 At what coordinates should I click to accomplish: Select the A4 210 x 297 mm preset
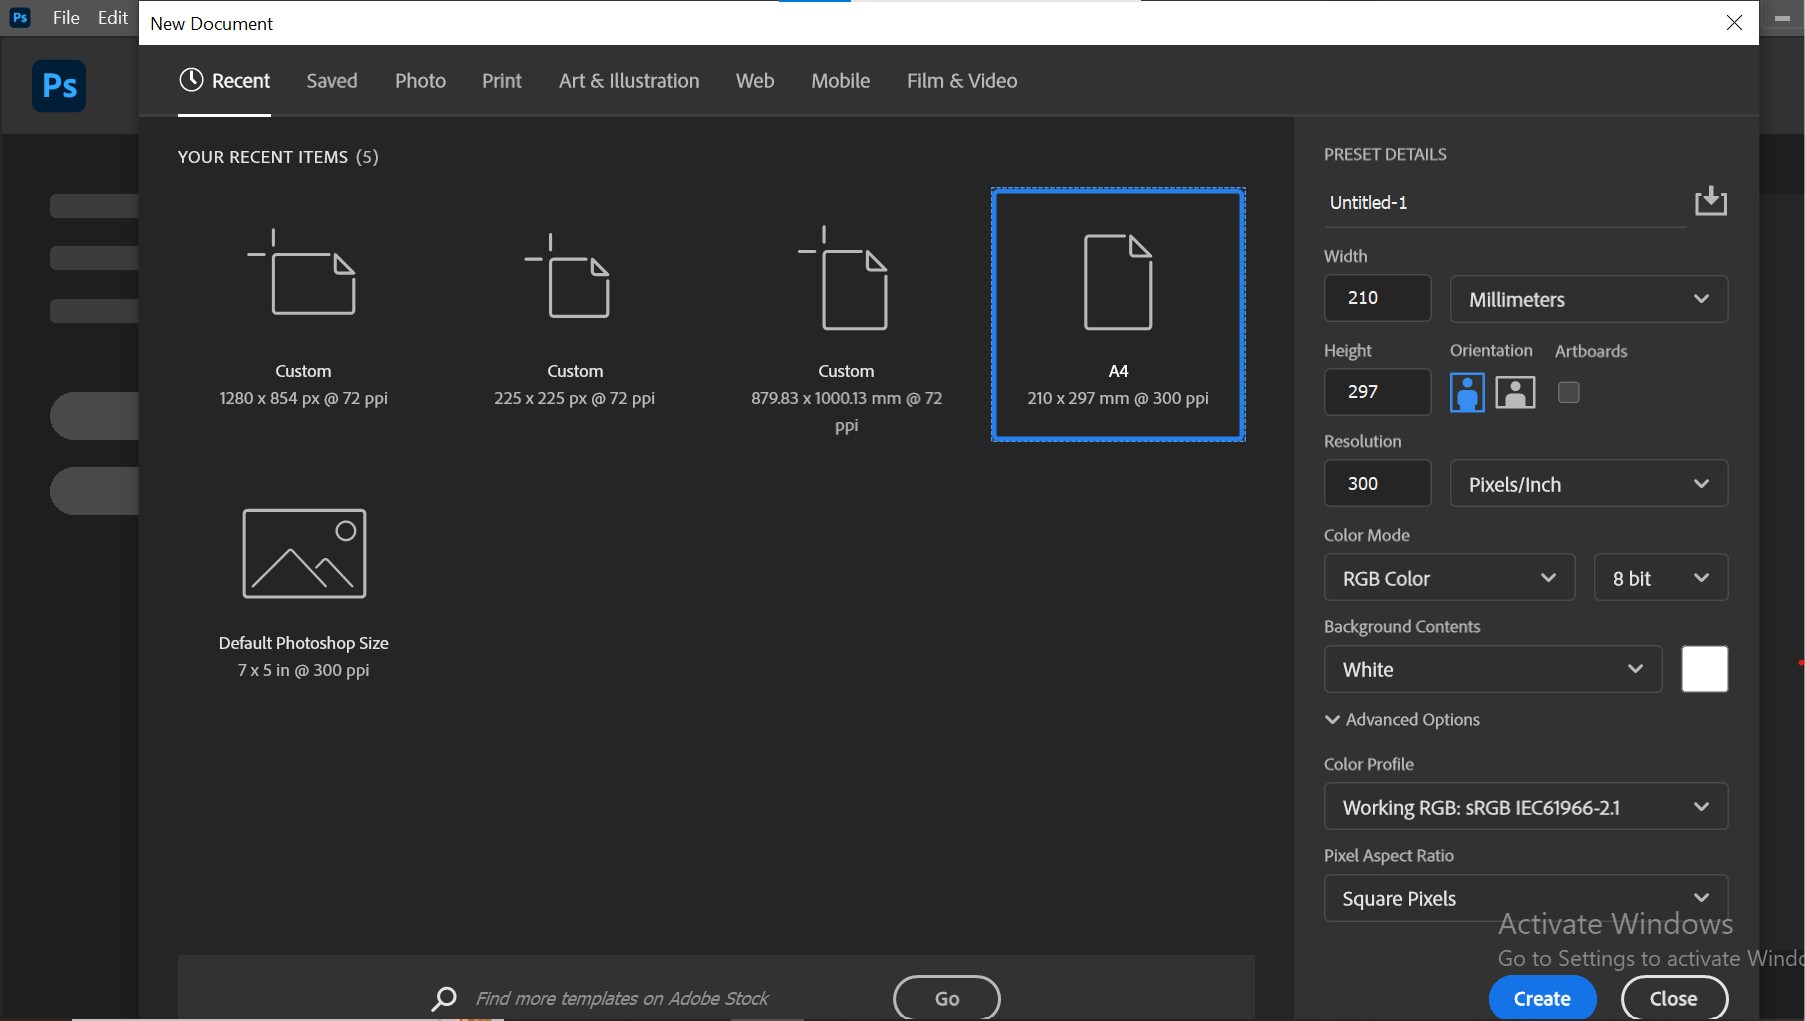coord(1118,314)
